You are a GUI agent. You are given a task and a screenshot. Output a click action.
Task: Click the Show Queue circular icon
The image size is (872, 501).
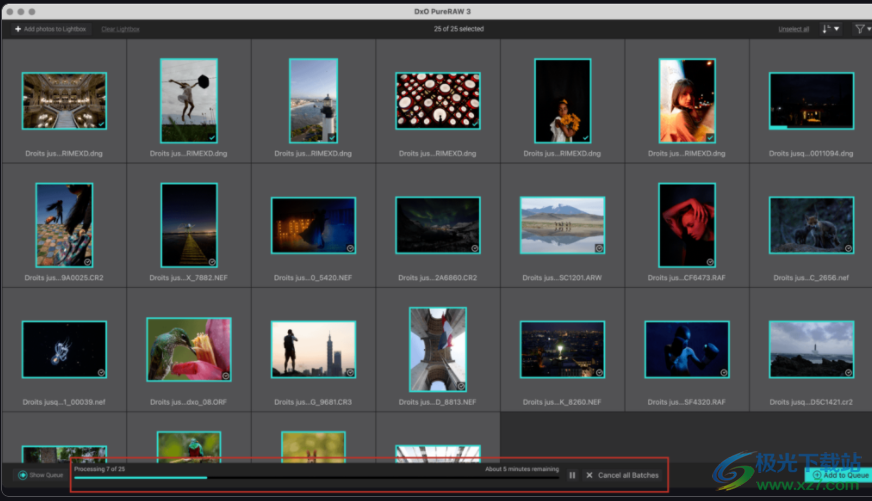(23, 475)
